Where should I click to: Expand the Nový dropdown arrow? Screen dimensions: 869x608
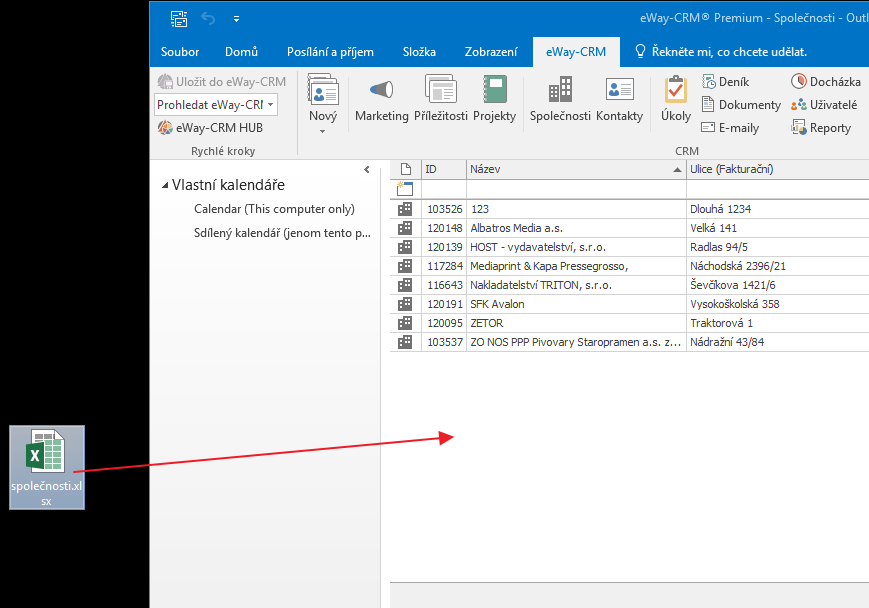pyautogui.click(x=323, y=131)
